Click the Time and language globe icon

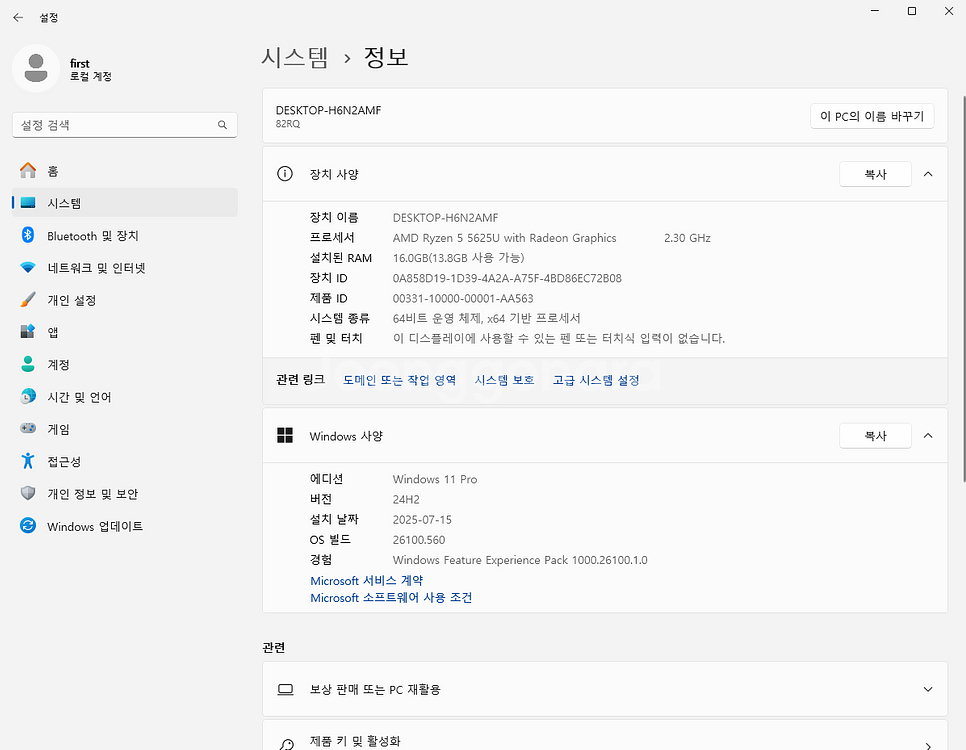pos(28,396)
